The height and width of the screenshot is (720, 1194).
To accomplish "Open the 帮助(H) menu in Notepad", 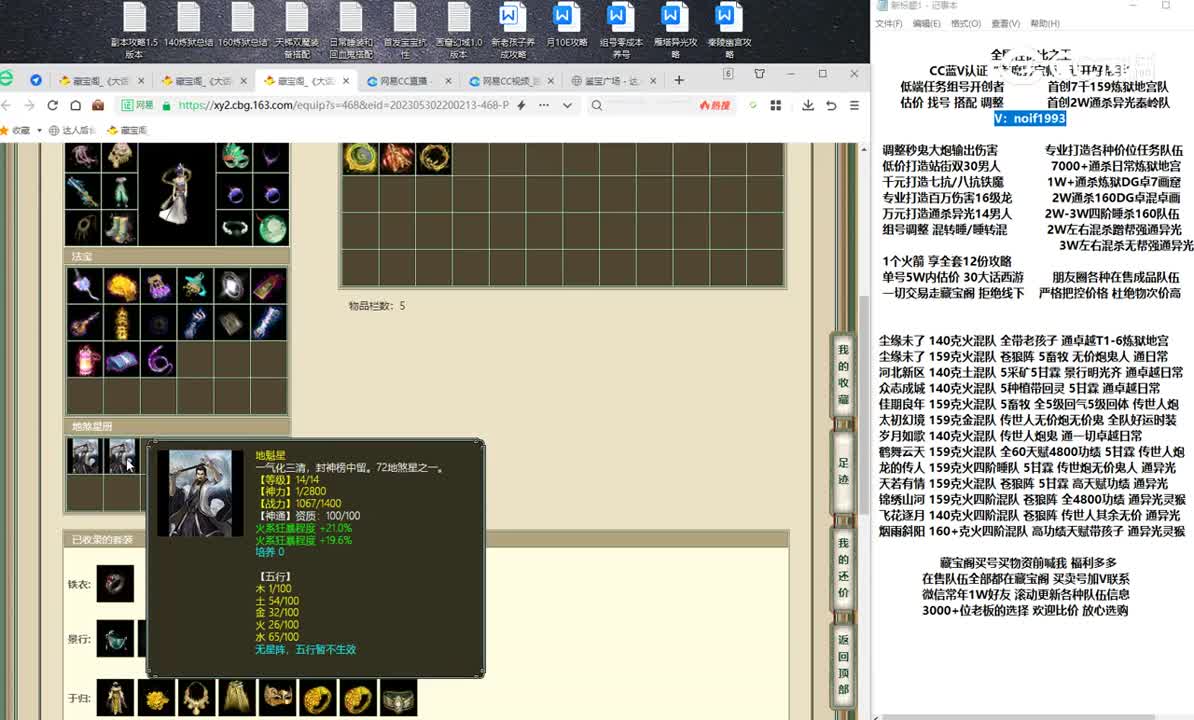I will 1044,24.
